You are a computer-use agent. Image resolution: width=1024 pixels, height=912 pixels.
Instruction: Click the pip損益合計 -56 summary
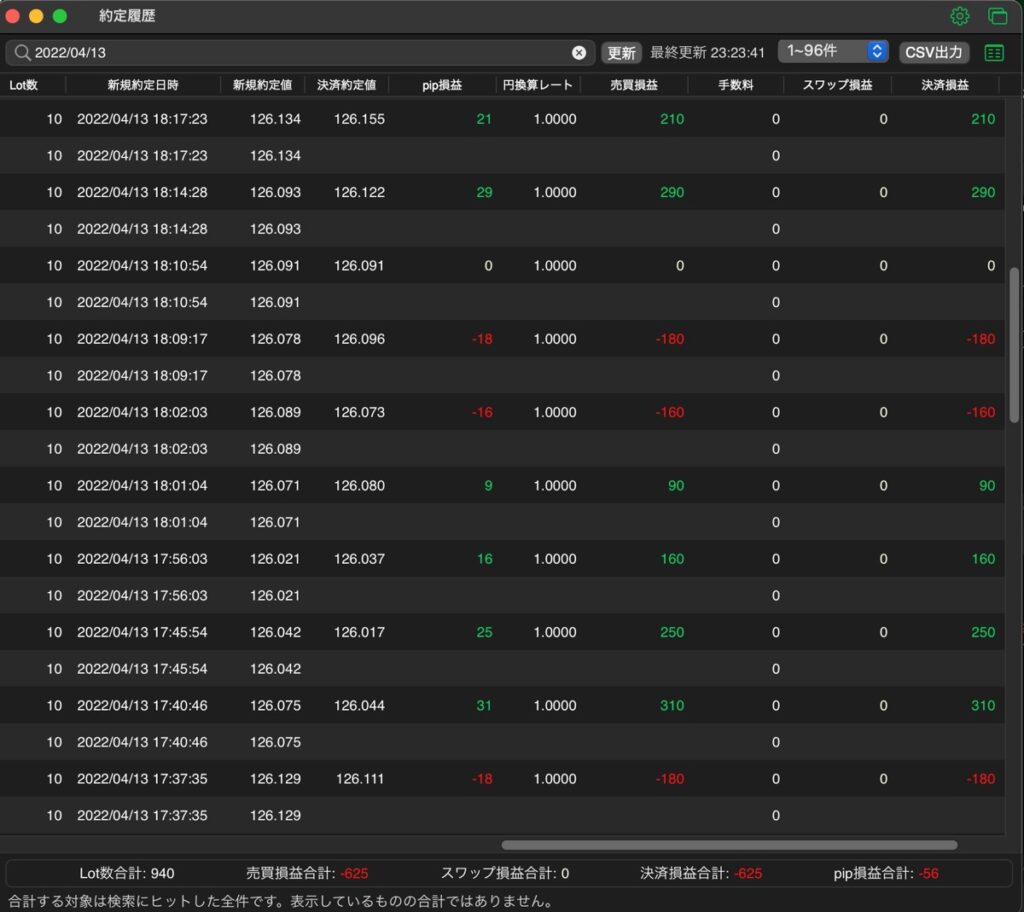coord(886,873)
